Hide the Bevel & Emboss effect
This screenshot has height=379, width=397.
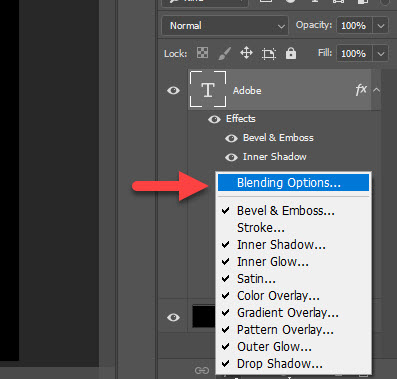231,138
